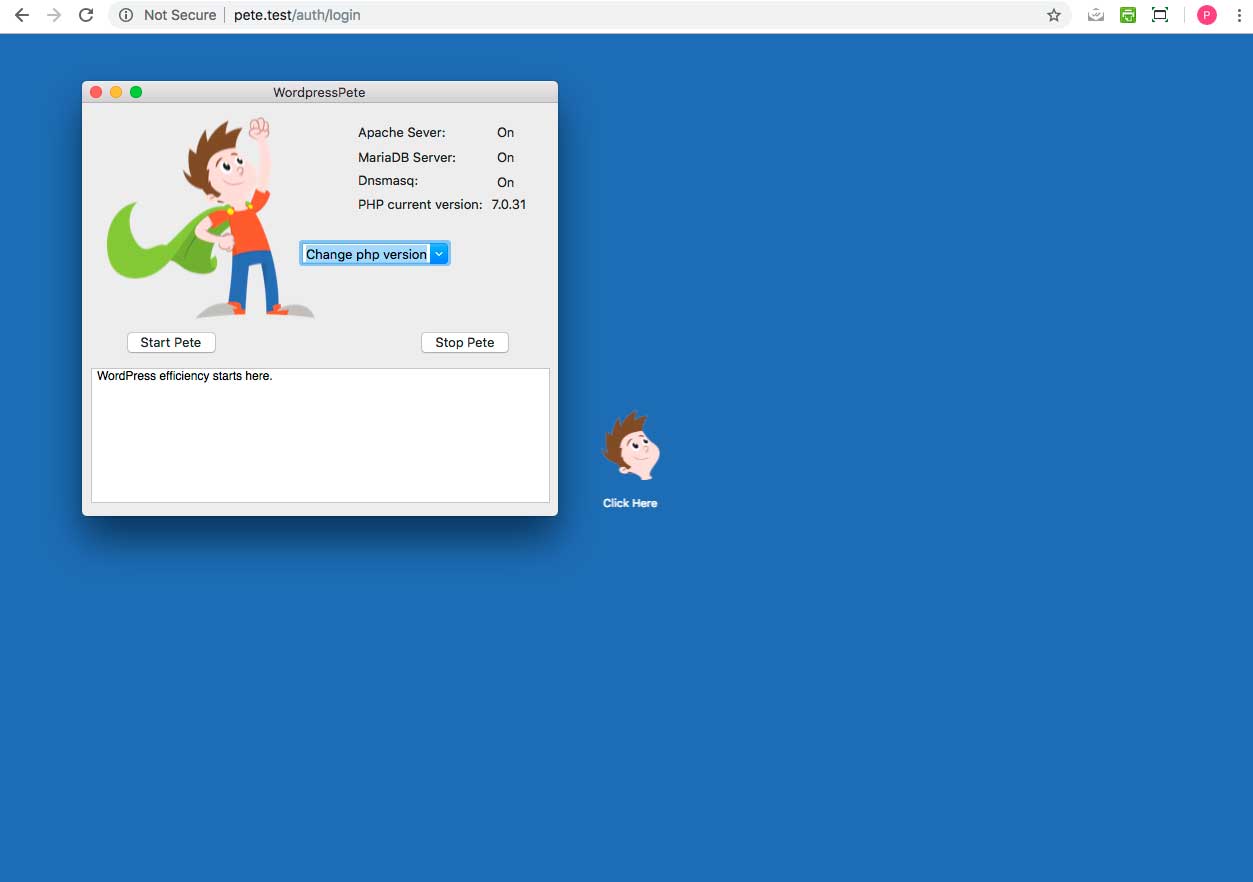Image resolution: width=1253 pixels, height=882 pixels.
Task: Click the MariaDB Server label
Action: pyautogui.click(x=407, y=157)
